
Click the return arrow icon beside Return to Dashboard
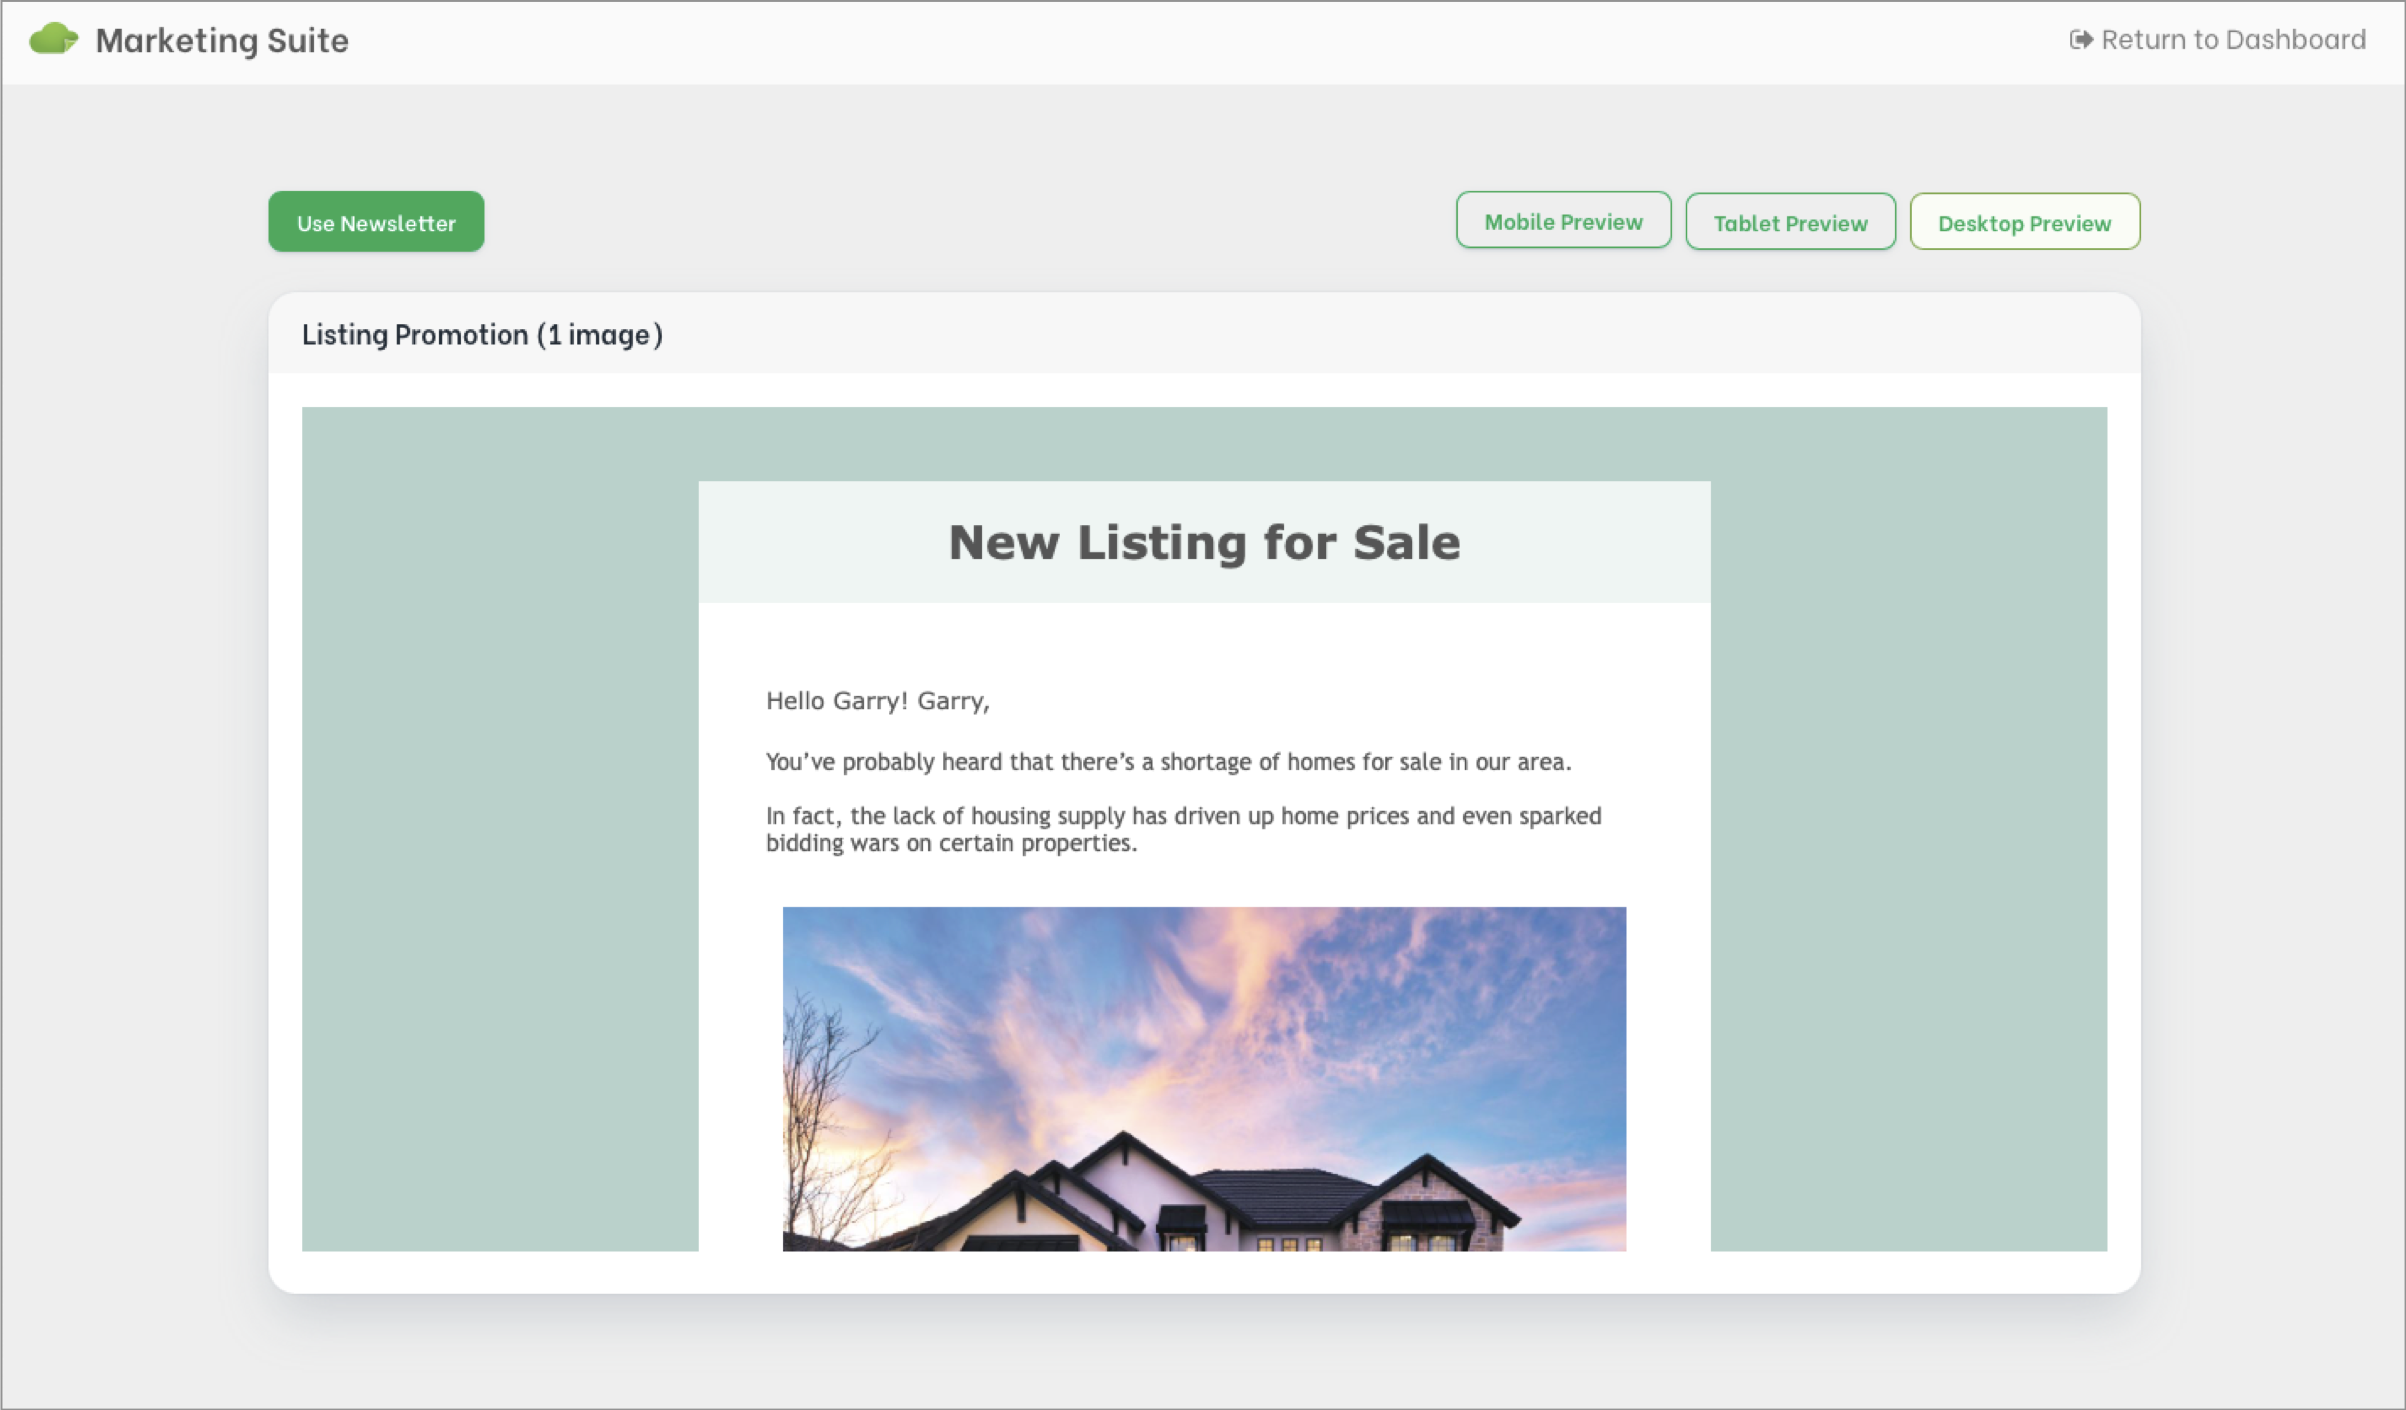(x=2080, y=39)
